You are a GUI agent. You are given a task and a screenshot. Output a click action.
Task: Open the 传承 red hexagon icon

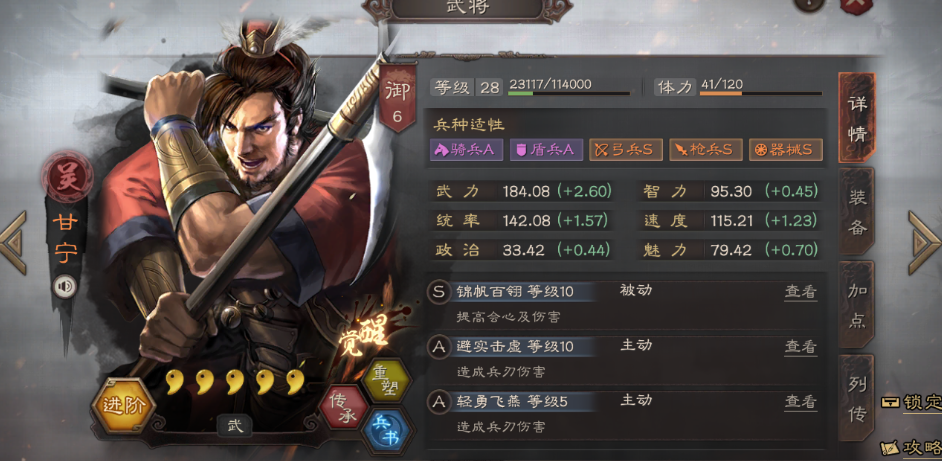click(x=342, y=408)
